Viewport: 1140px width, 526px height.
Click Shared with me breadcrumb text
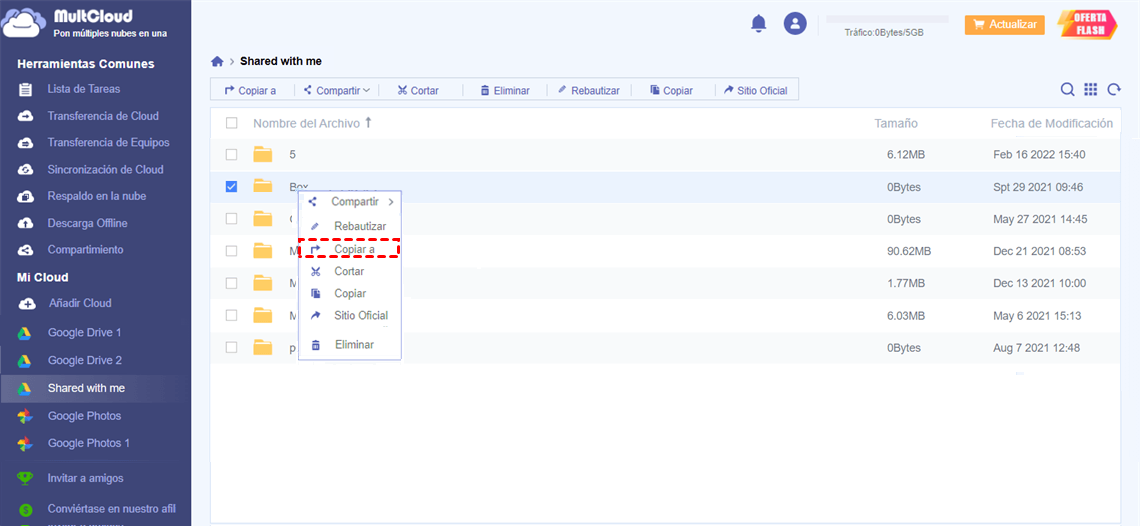(x=281, y=61)
